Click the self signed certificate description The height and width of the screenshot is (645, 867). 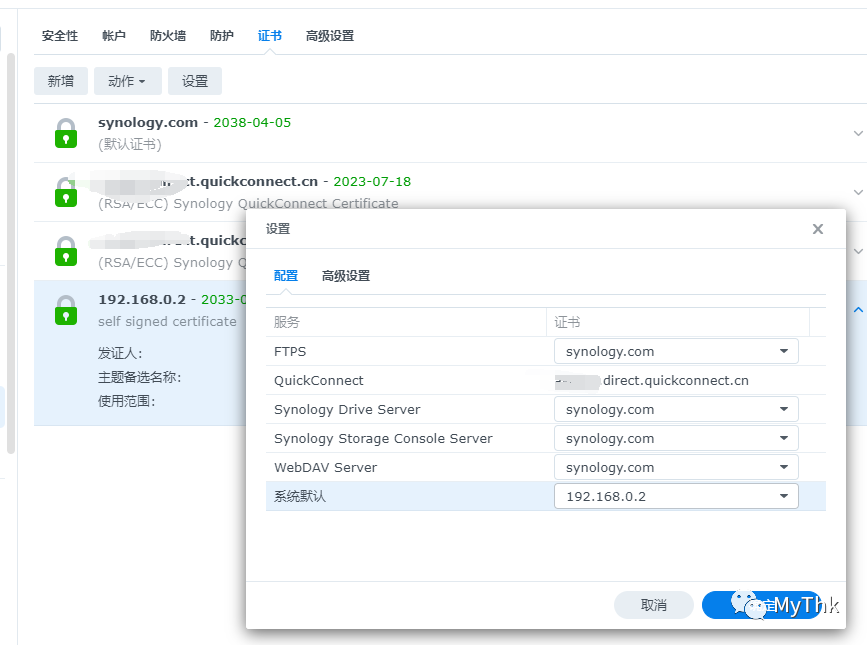point(167,322)
